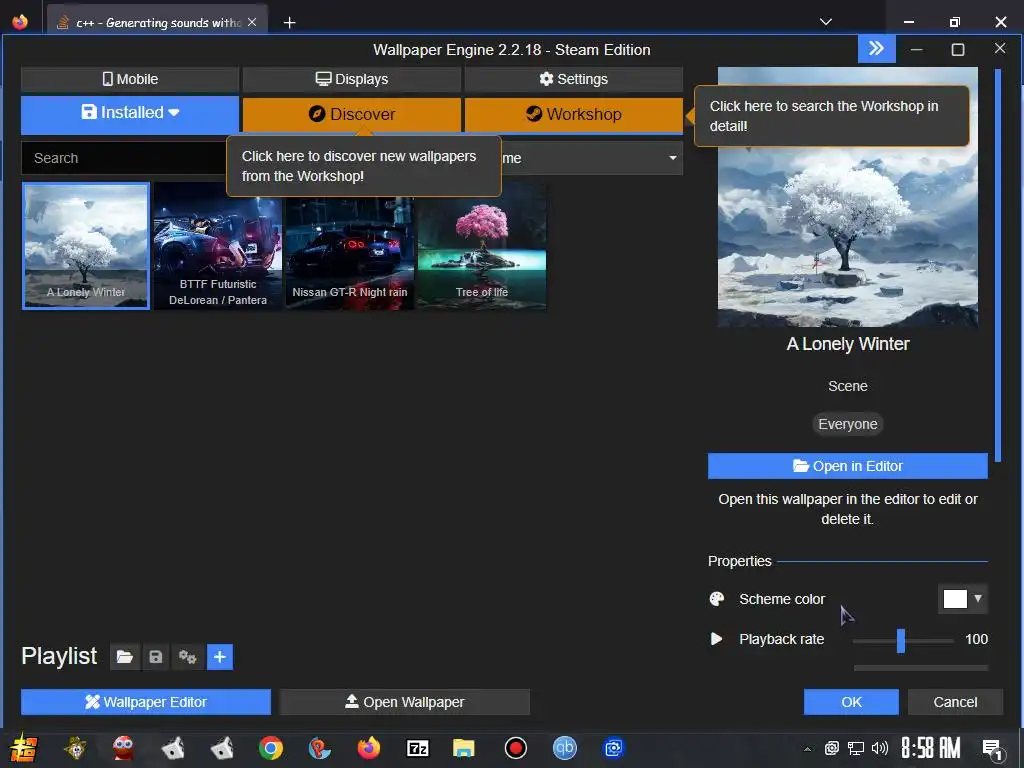The width and height of the screenshot is (1024, 768).
Task: Click the Playback rate slider handle
Action: coord(901,641)
